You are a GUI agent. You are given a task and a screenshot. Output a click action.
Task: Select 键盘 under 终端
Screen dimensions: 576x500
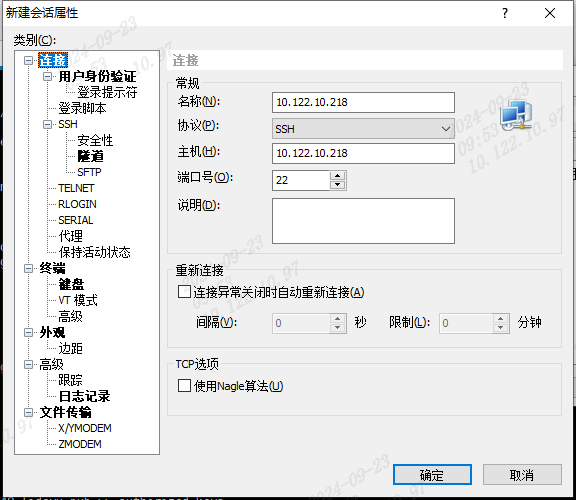[x=71, y=284]
